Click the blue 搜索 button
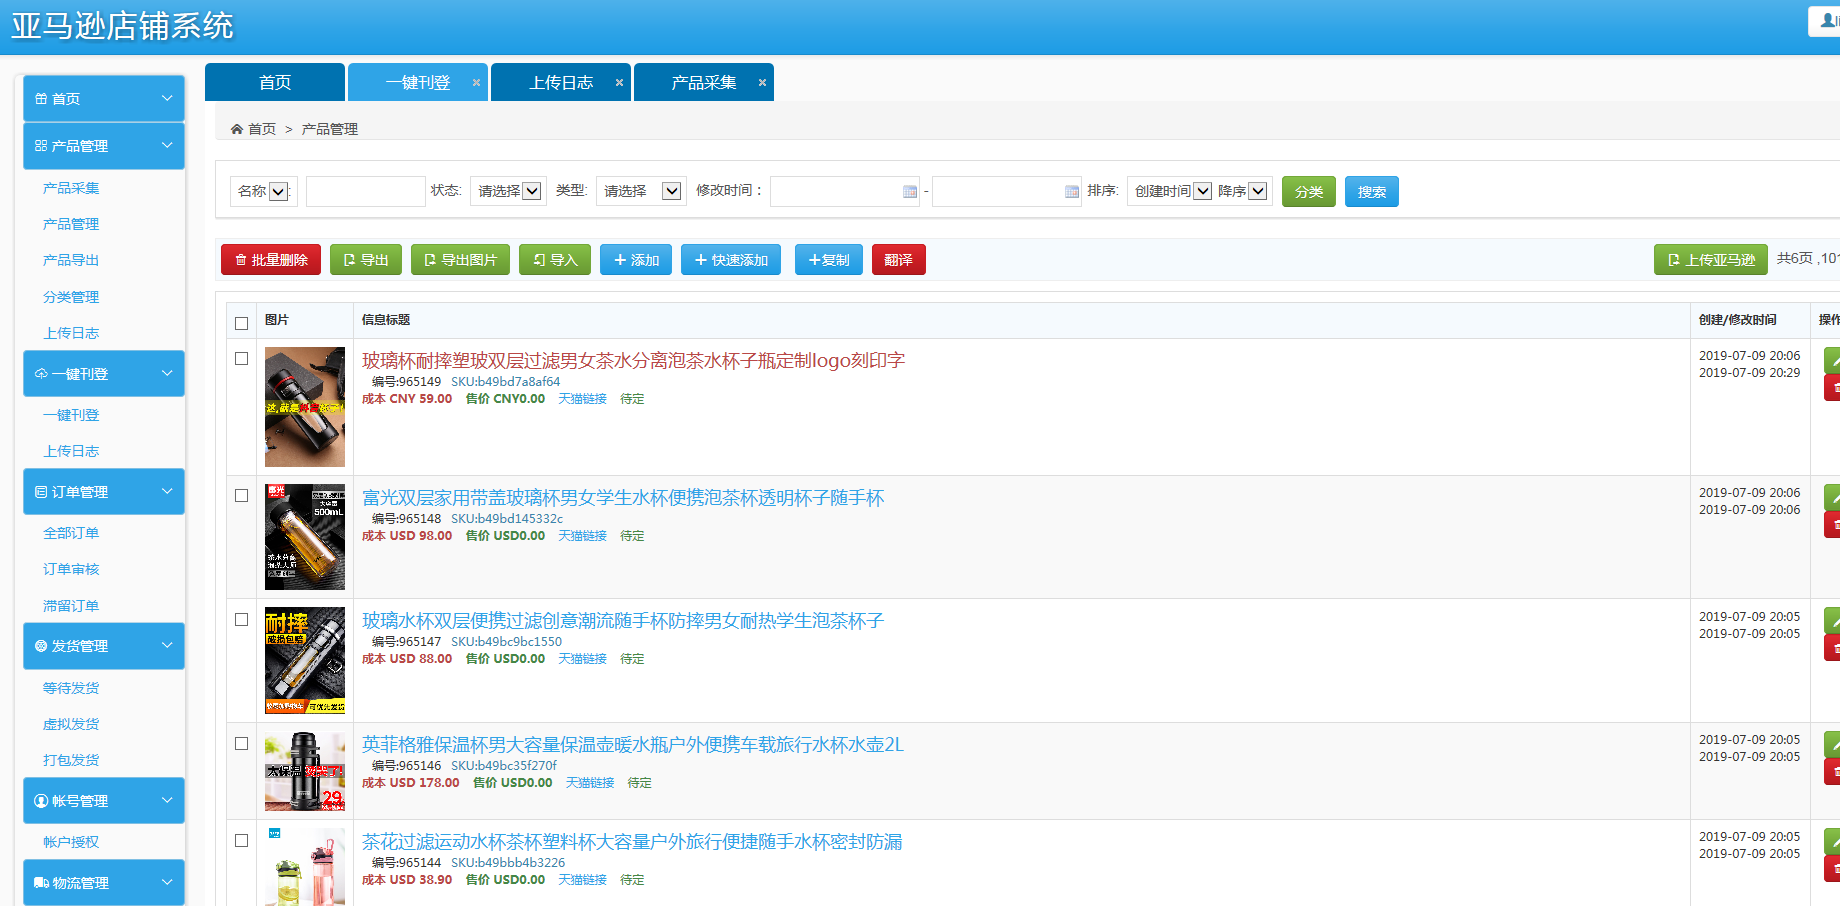The image size is (1840, 906). pyautogui.click(x=1371, y=192)
